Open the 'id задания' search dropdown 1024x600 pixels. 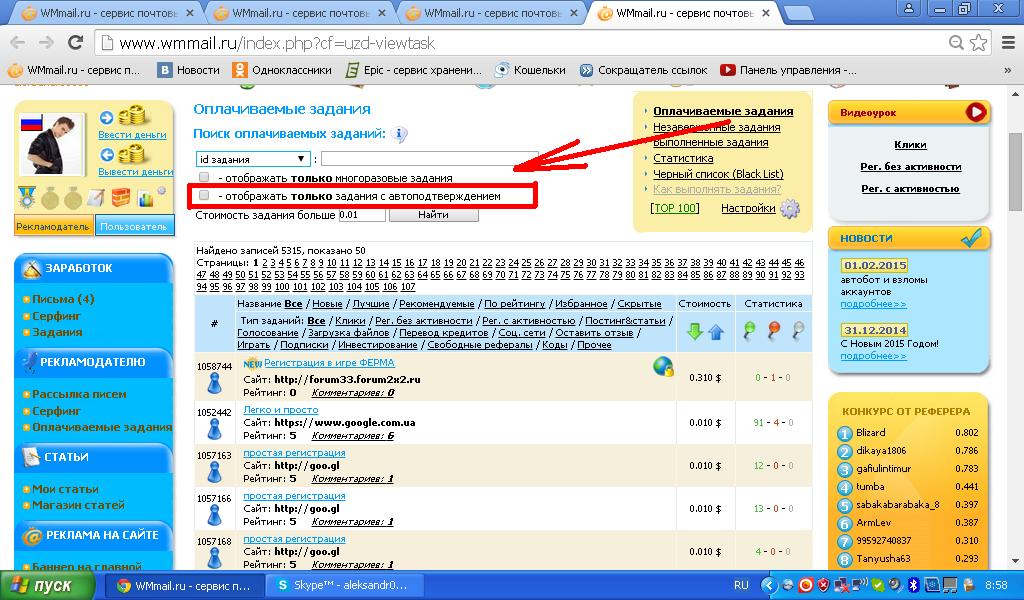tap(254, 159)
